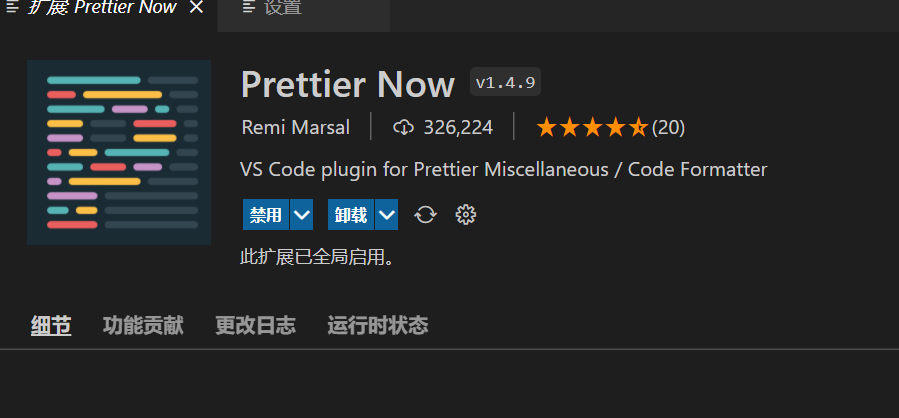Image resolution: width=899 pixels, height=418 pixels.
Task: Click the Prettier Now extension logo
Action: (119, 153)
